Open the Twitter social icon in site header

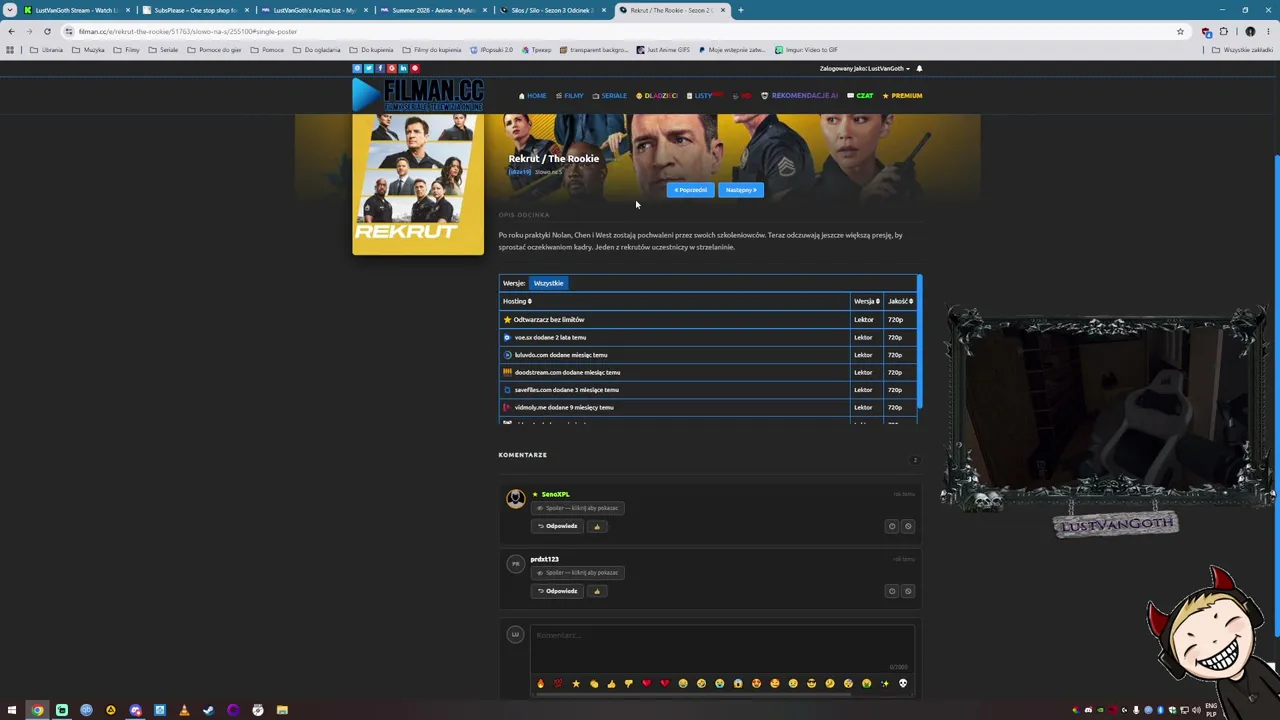(368, 68)
